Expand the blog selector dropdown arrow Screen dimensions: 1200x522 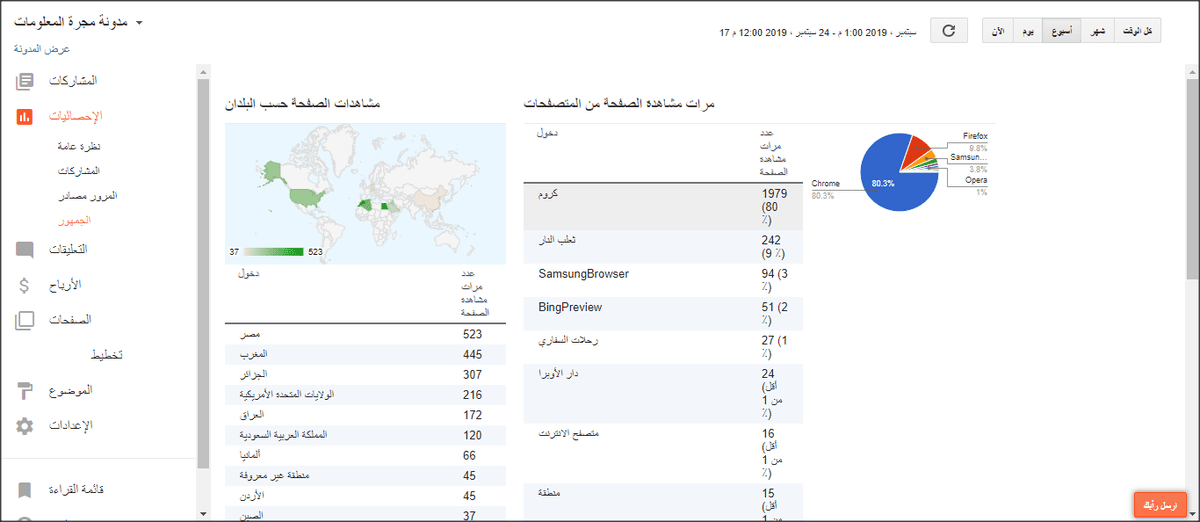(x=139, y=22)
